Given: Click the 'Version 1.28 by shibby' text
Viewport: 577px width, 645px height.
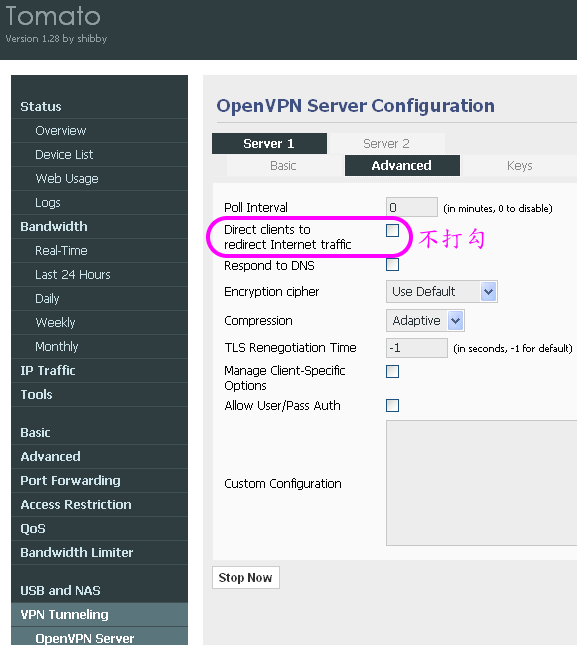Looking at the screenshot, I should tap(56, 39).
